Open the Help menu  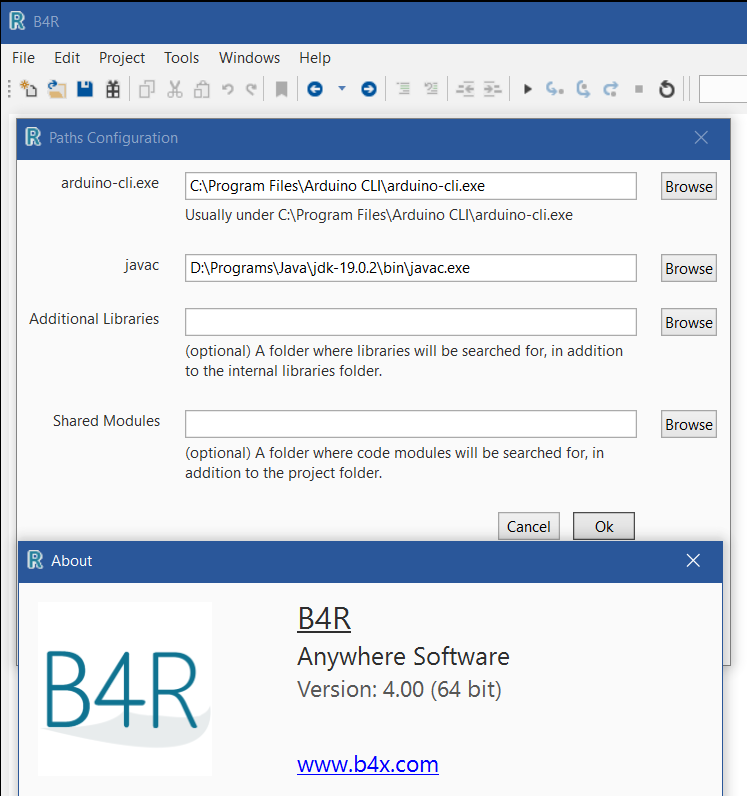(x=315, y=58)
